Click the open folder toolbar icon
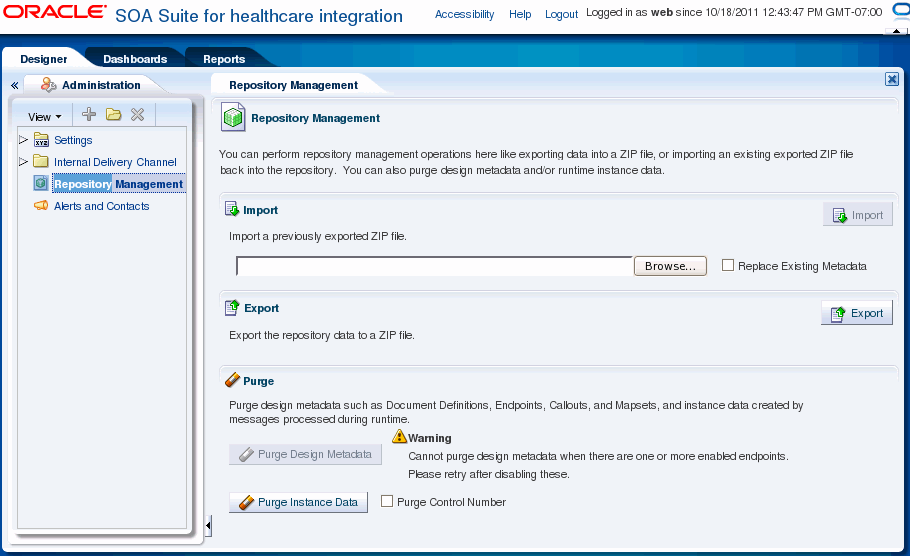910x556 pixels. [114, 114]
